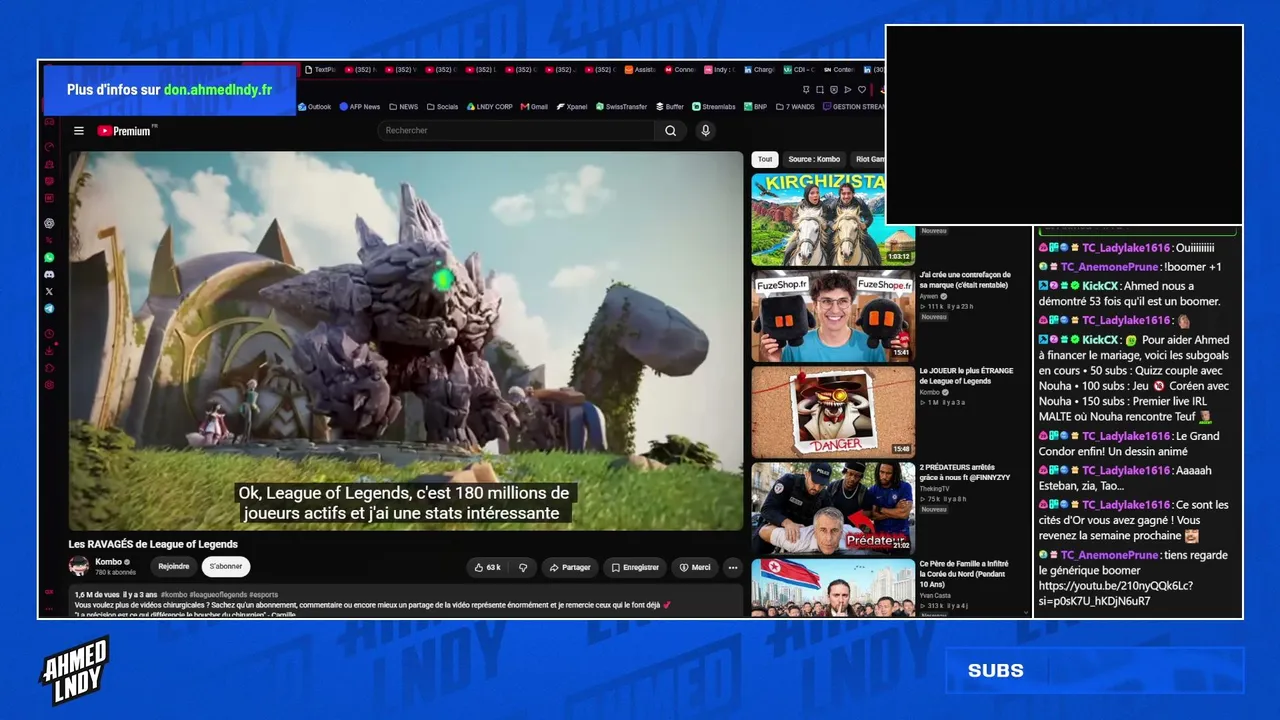1280x720 pixels.
Task: Open extensions cube icon in sidebar
Action: [x=49, y=368]
